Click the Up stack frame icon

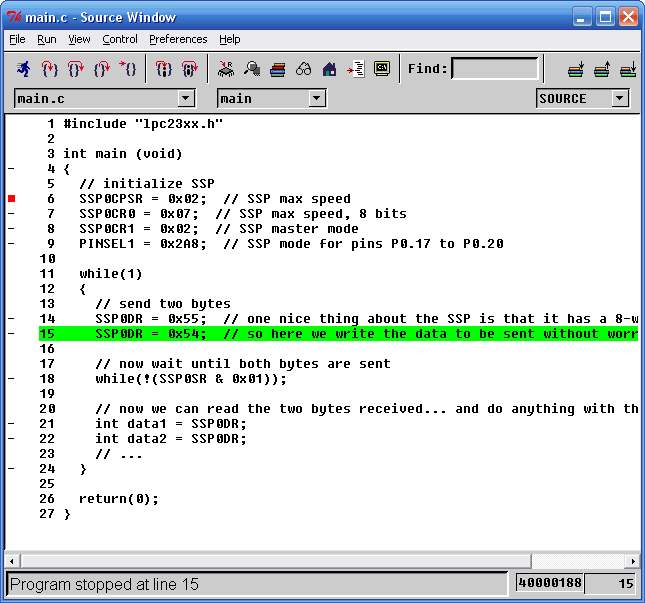point(602,69)
